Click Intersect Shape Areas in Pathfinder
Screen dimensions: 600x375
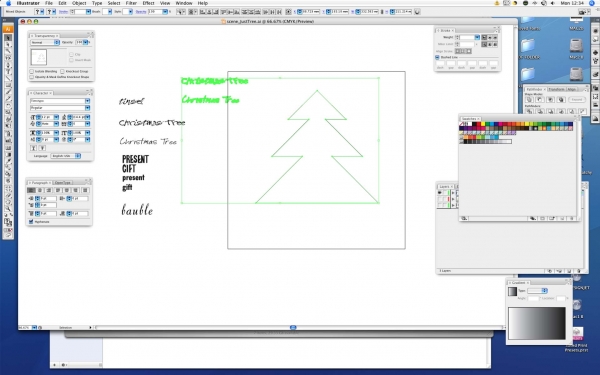click(x=551, y=99)
